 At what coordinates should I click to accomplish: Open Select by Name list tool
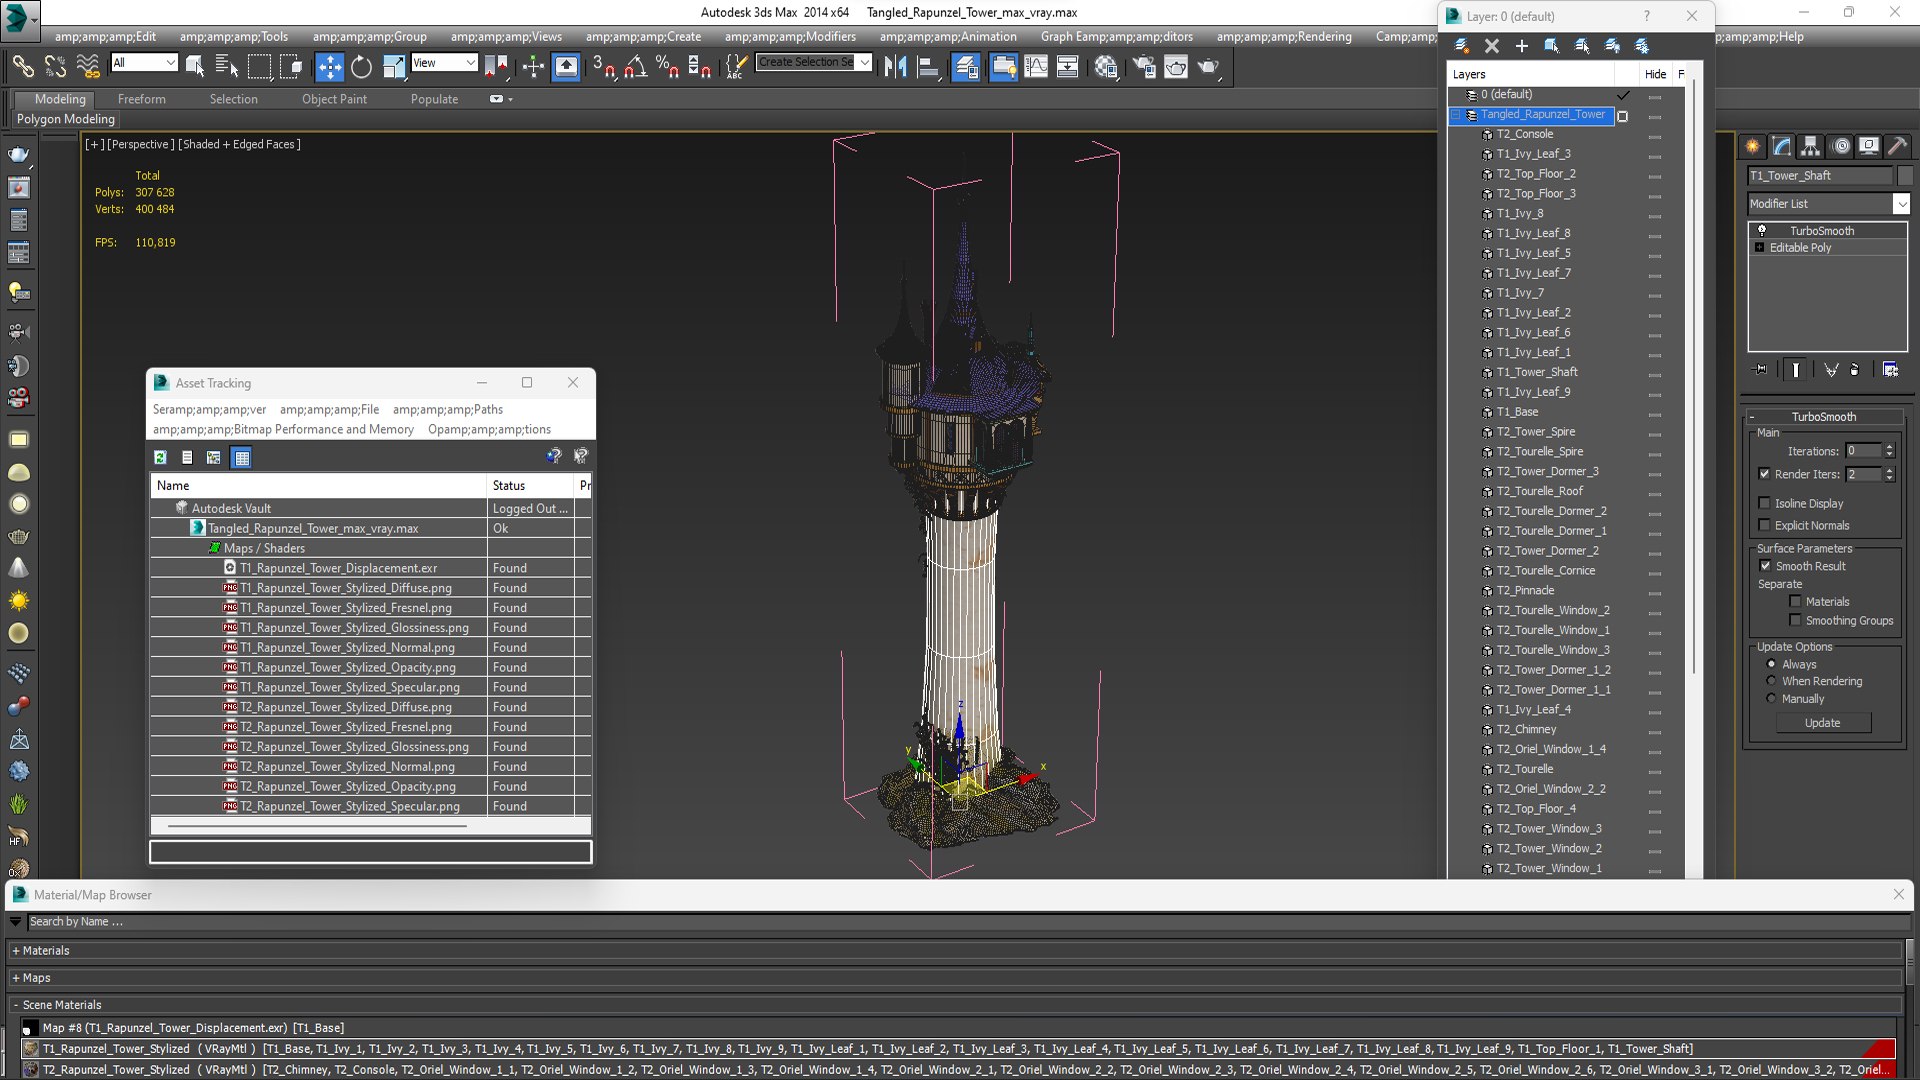(x=227, y=66)
